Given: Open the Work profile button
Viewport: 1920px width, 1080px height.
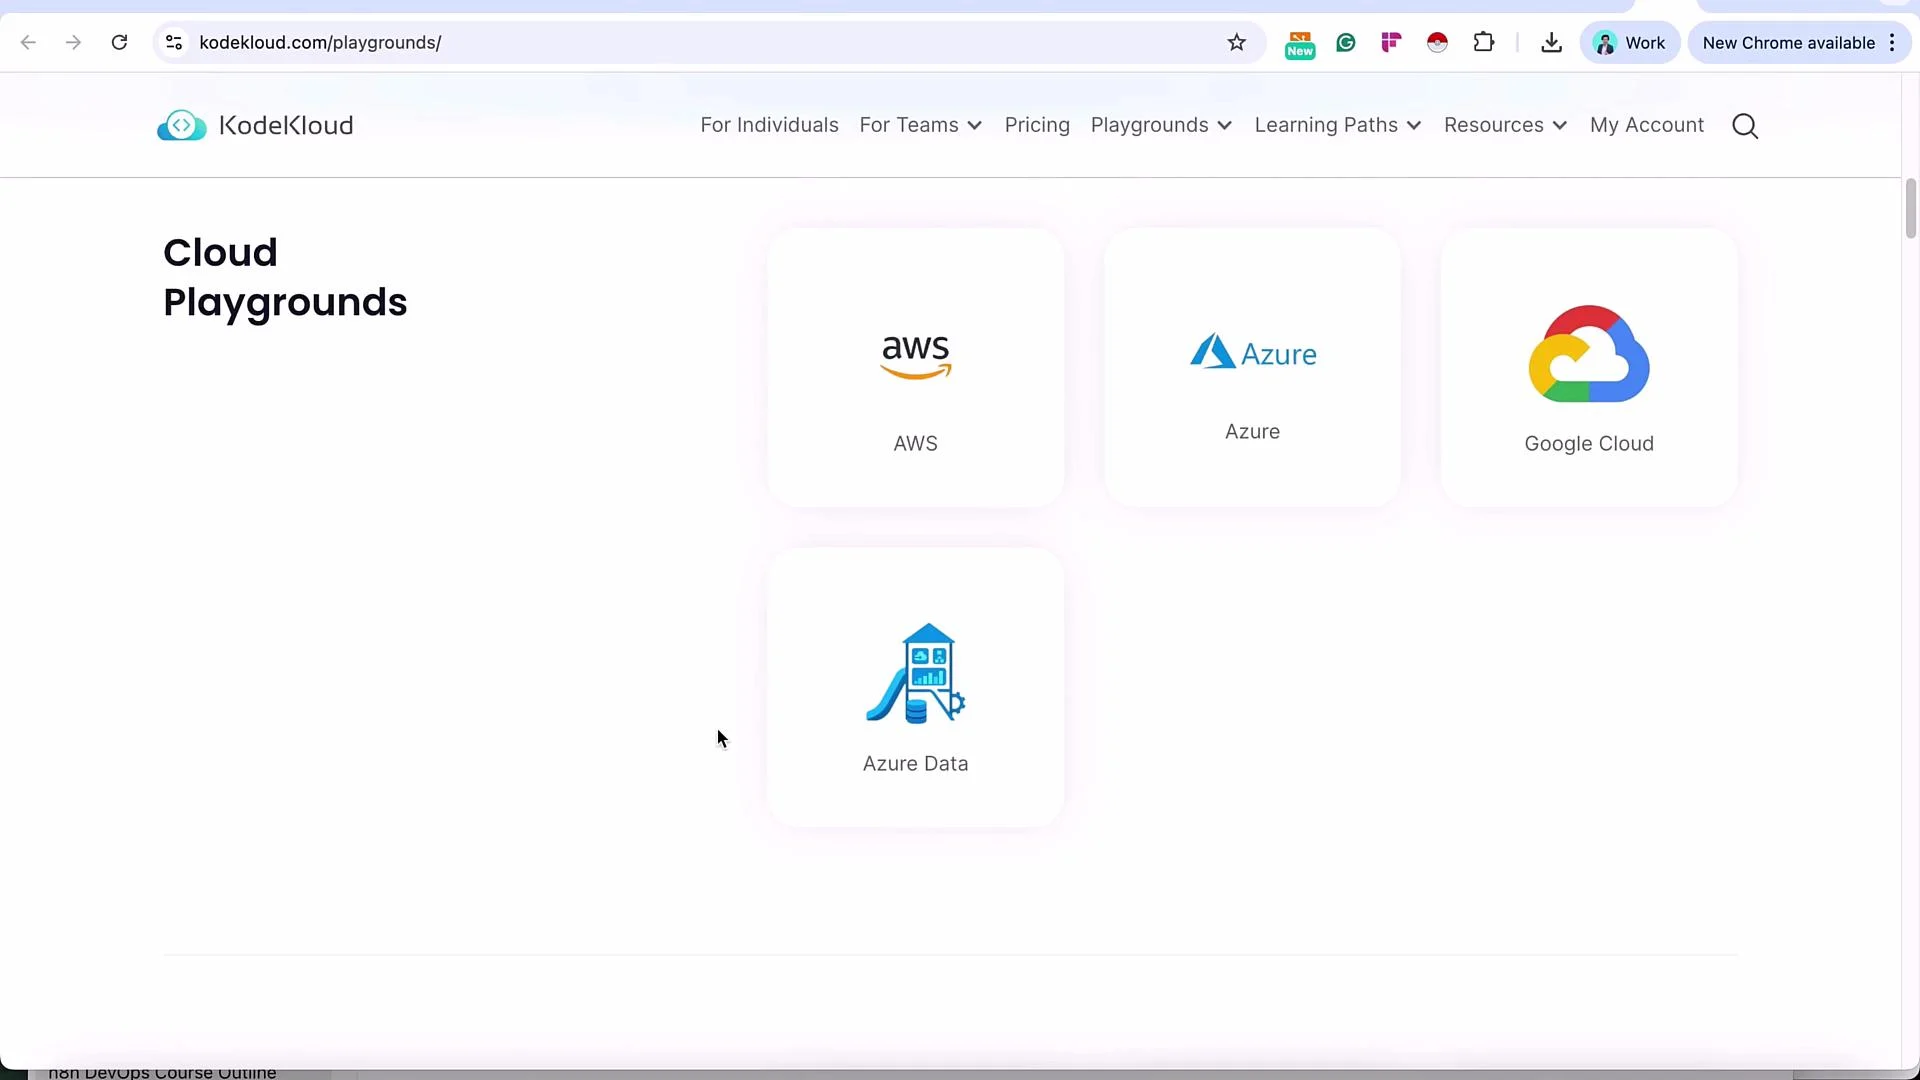Looking at the screenshot, I should tap(1630, 43).
